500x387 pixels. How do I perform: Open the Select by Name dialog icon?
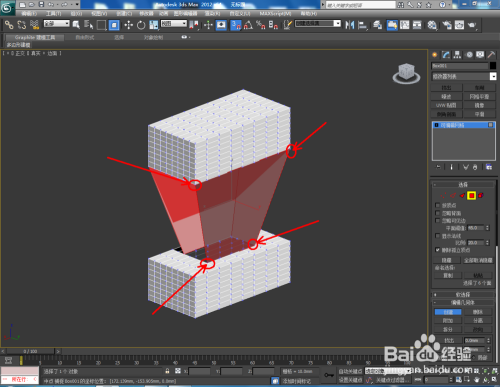(x=88, y=25)
